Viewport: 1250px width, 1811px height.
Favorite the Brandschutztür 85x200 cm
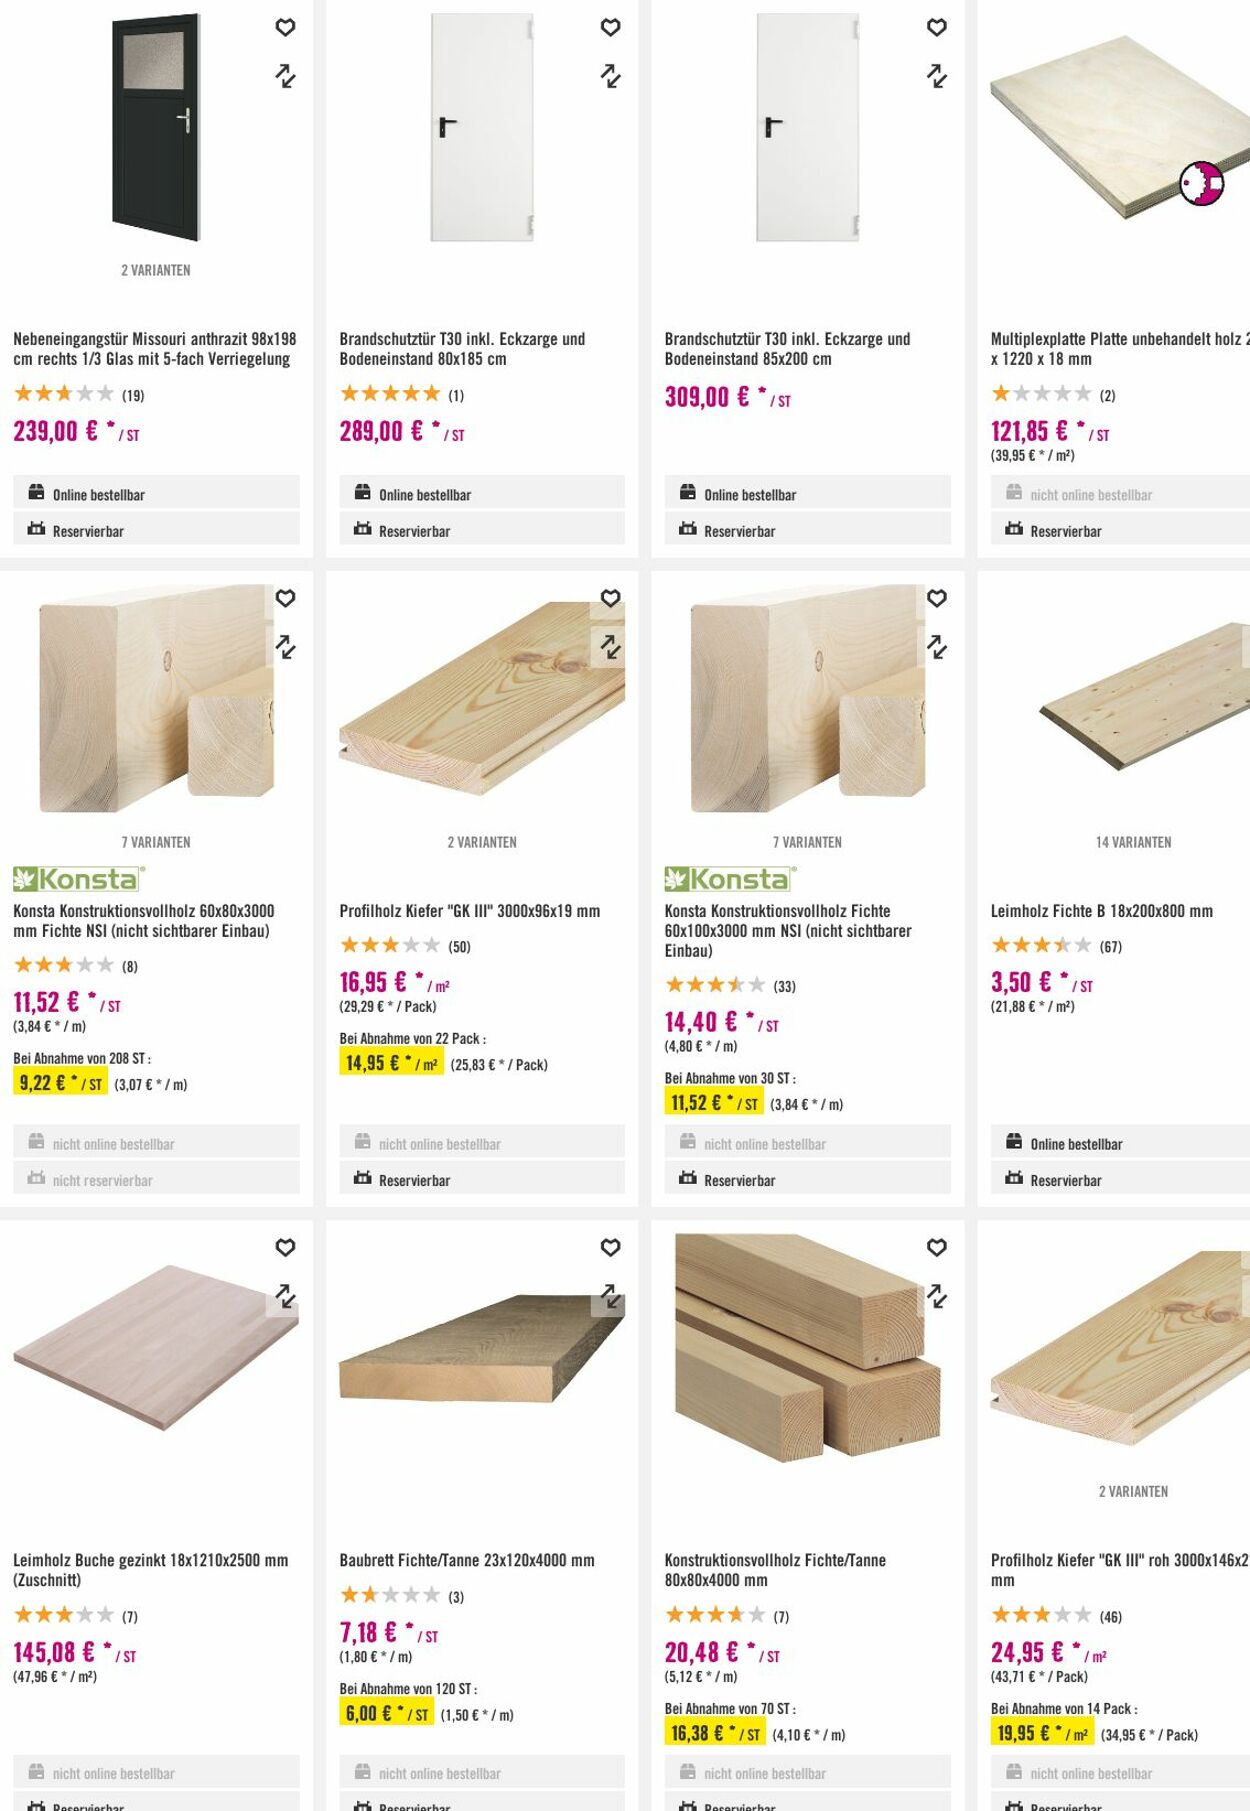point(936,27)
